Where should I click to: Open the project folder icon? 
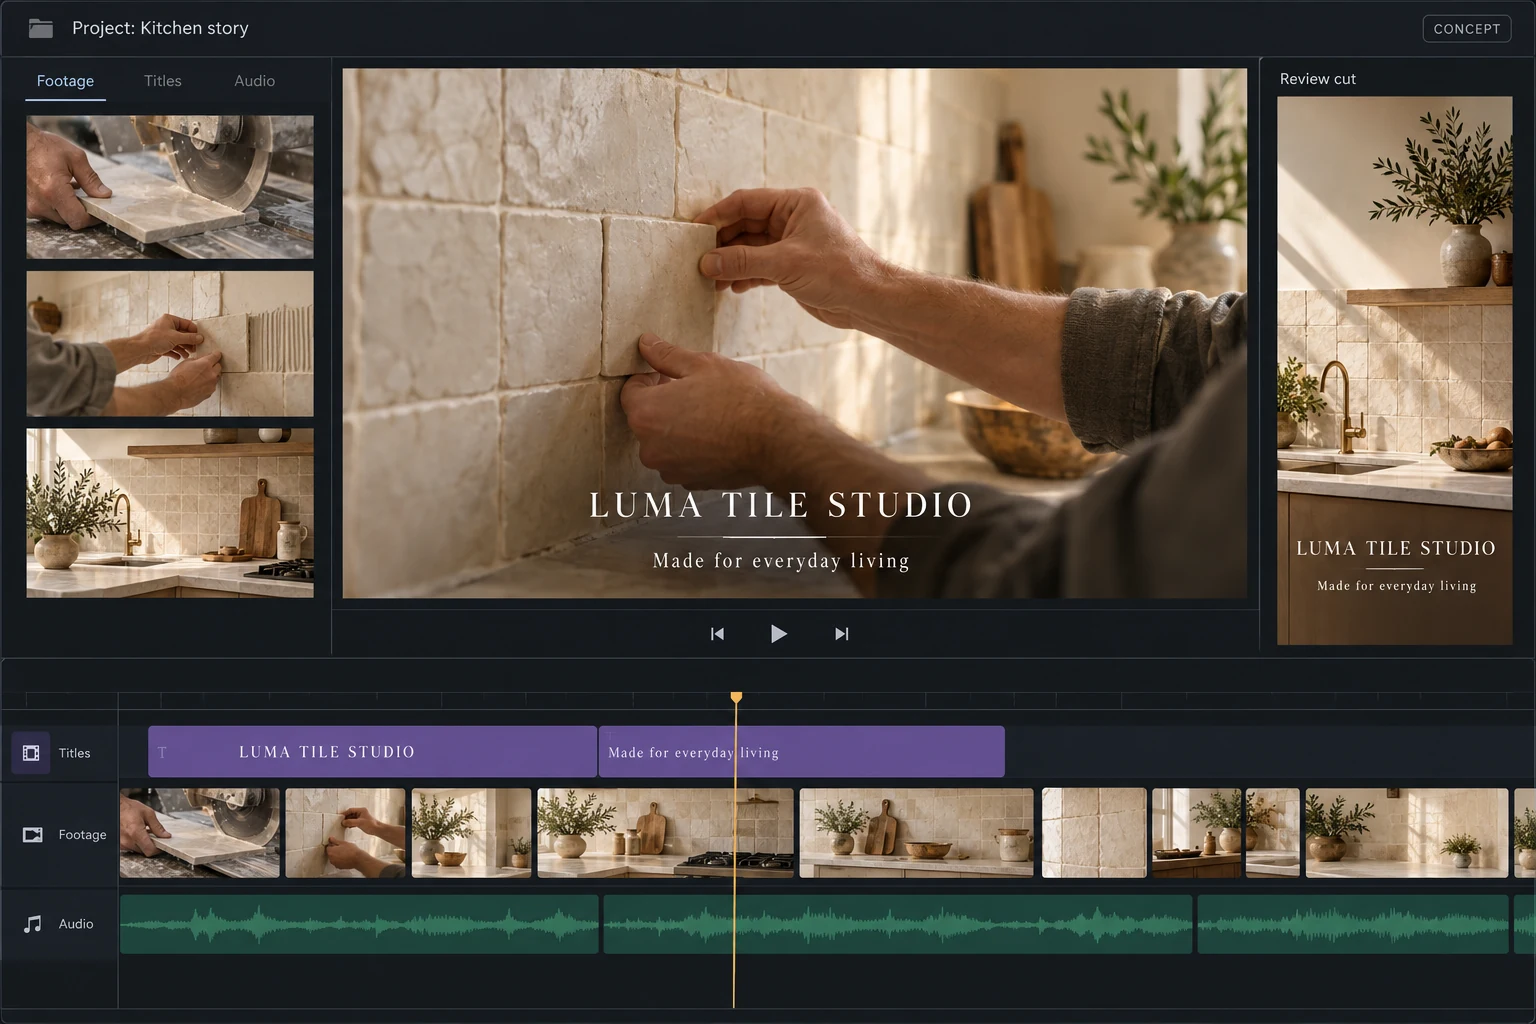pos(41,28)
